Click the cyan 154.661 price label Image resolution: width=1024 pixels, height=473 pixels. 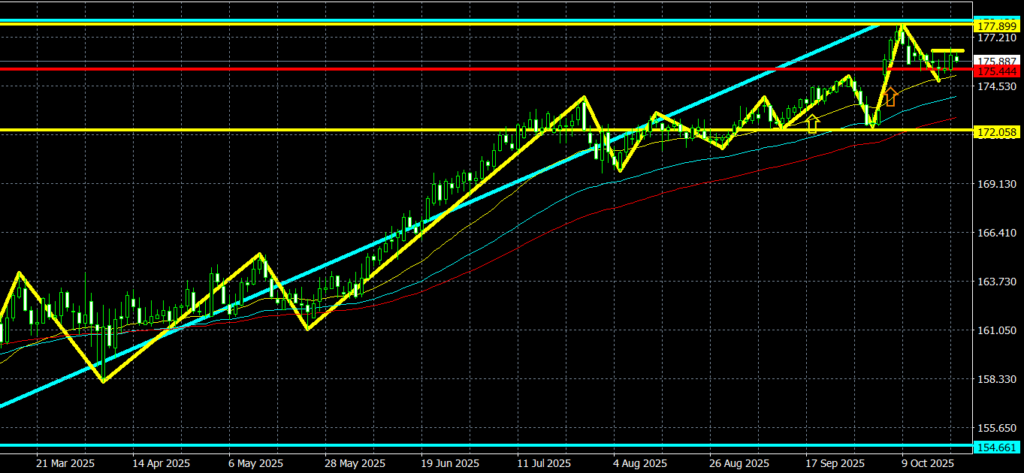[997, 446]
